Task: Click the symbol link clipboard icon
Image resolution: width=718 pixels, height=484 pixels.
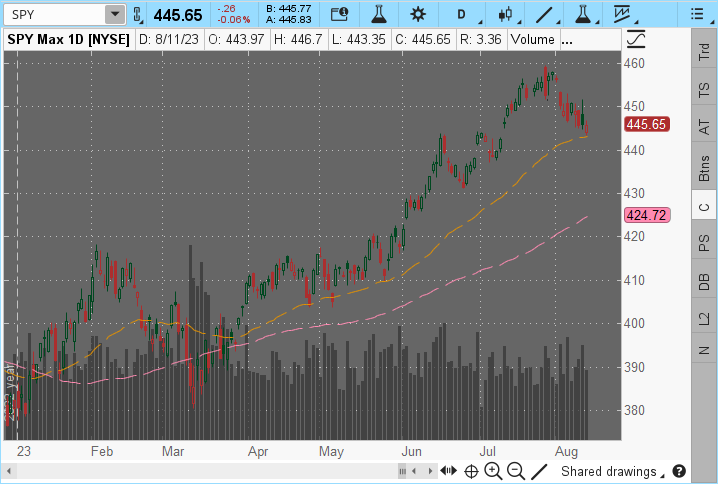Action: click(x=137, y=15)
